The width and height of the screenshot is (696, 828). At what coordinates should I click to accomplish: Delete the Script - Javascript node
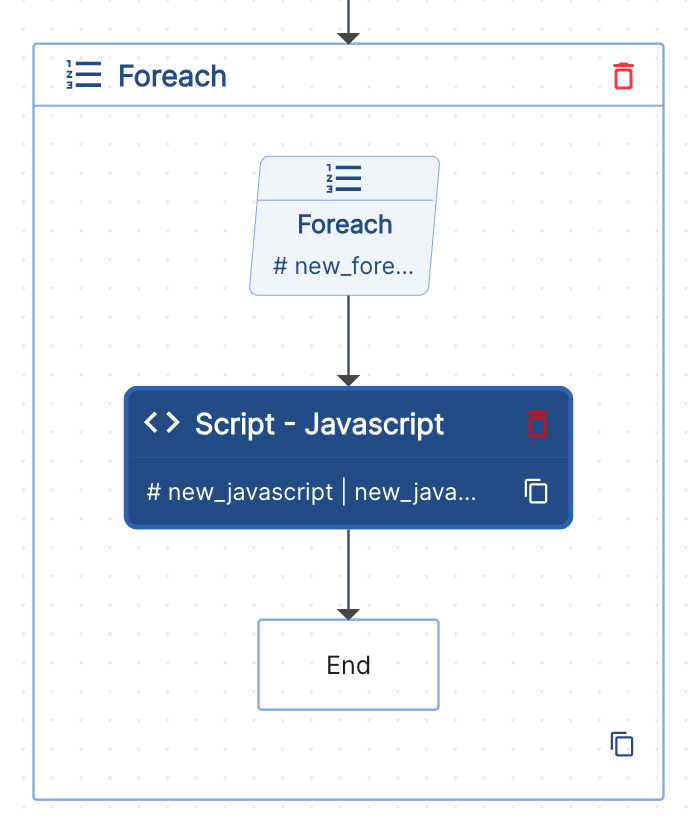[538, 423]
